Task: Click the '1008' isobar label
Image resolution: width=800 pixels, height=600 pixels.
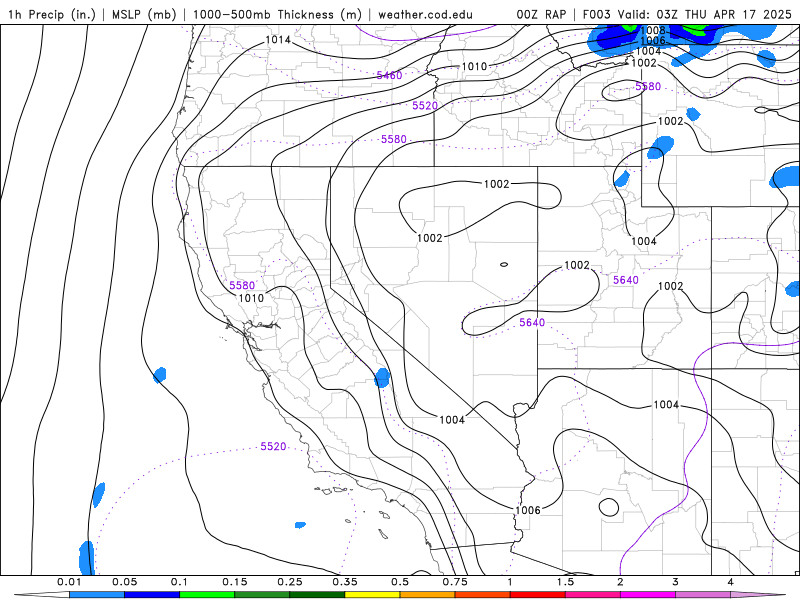Action: [x=653, y=31]
